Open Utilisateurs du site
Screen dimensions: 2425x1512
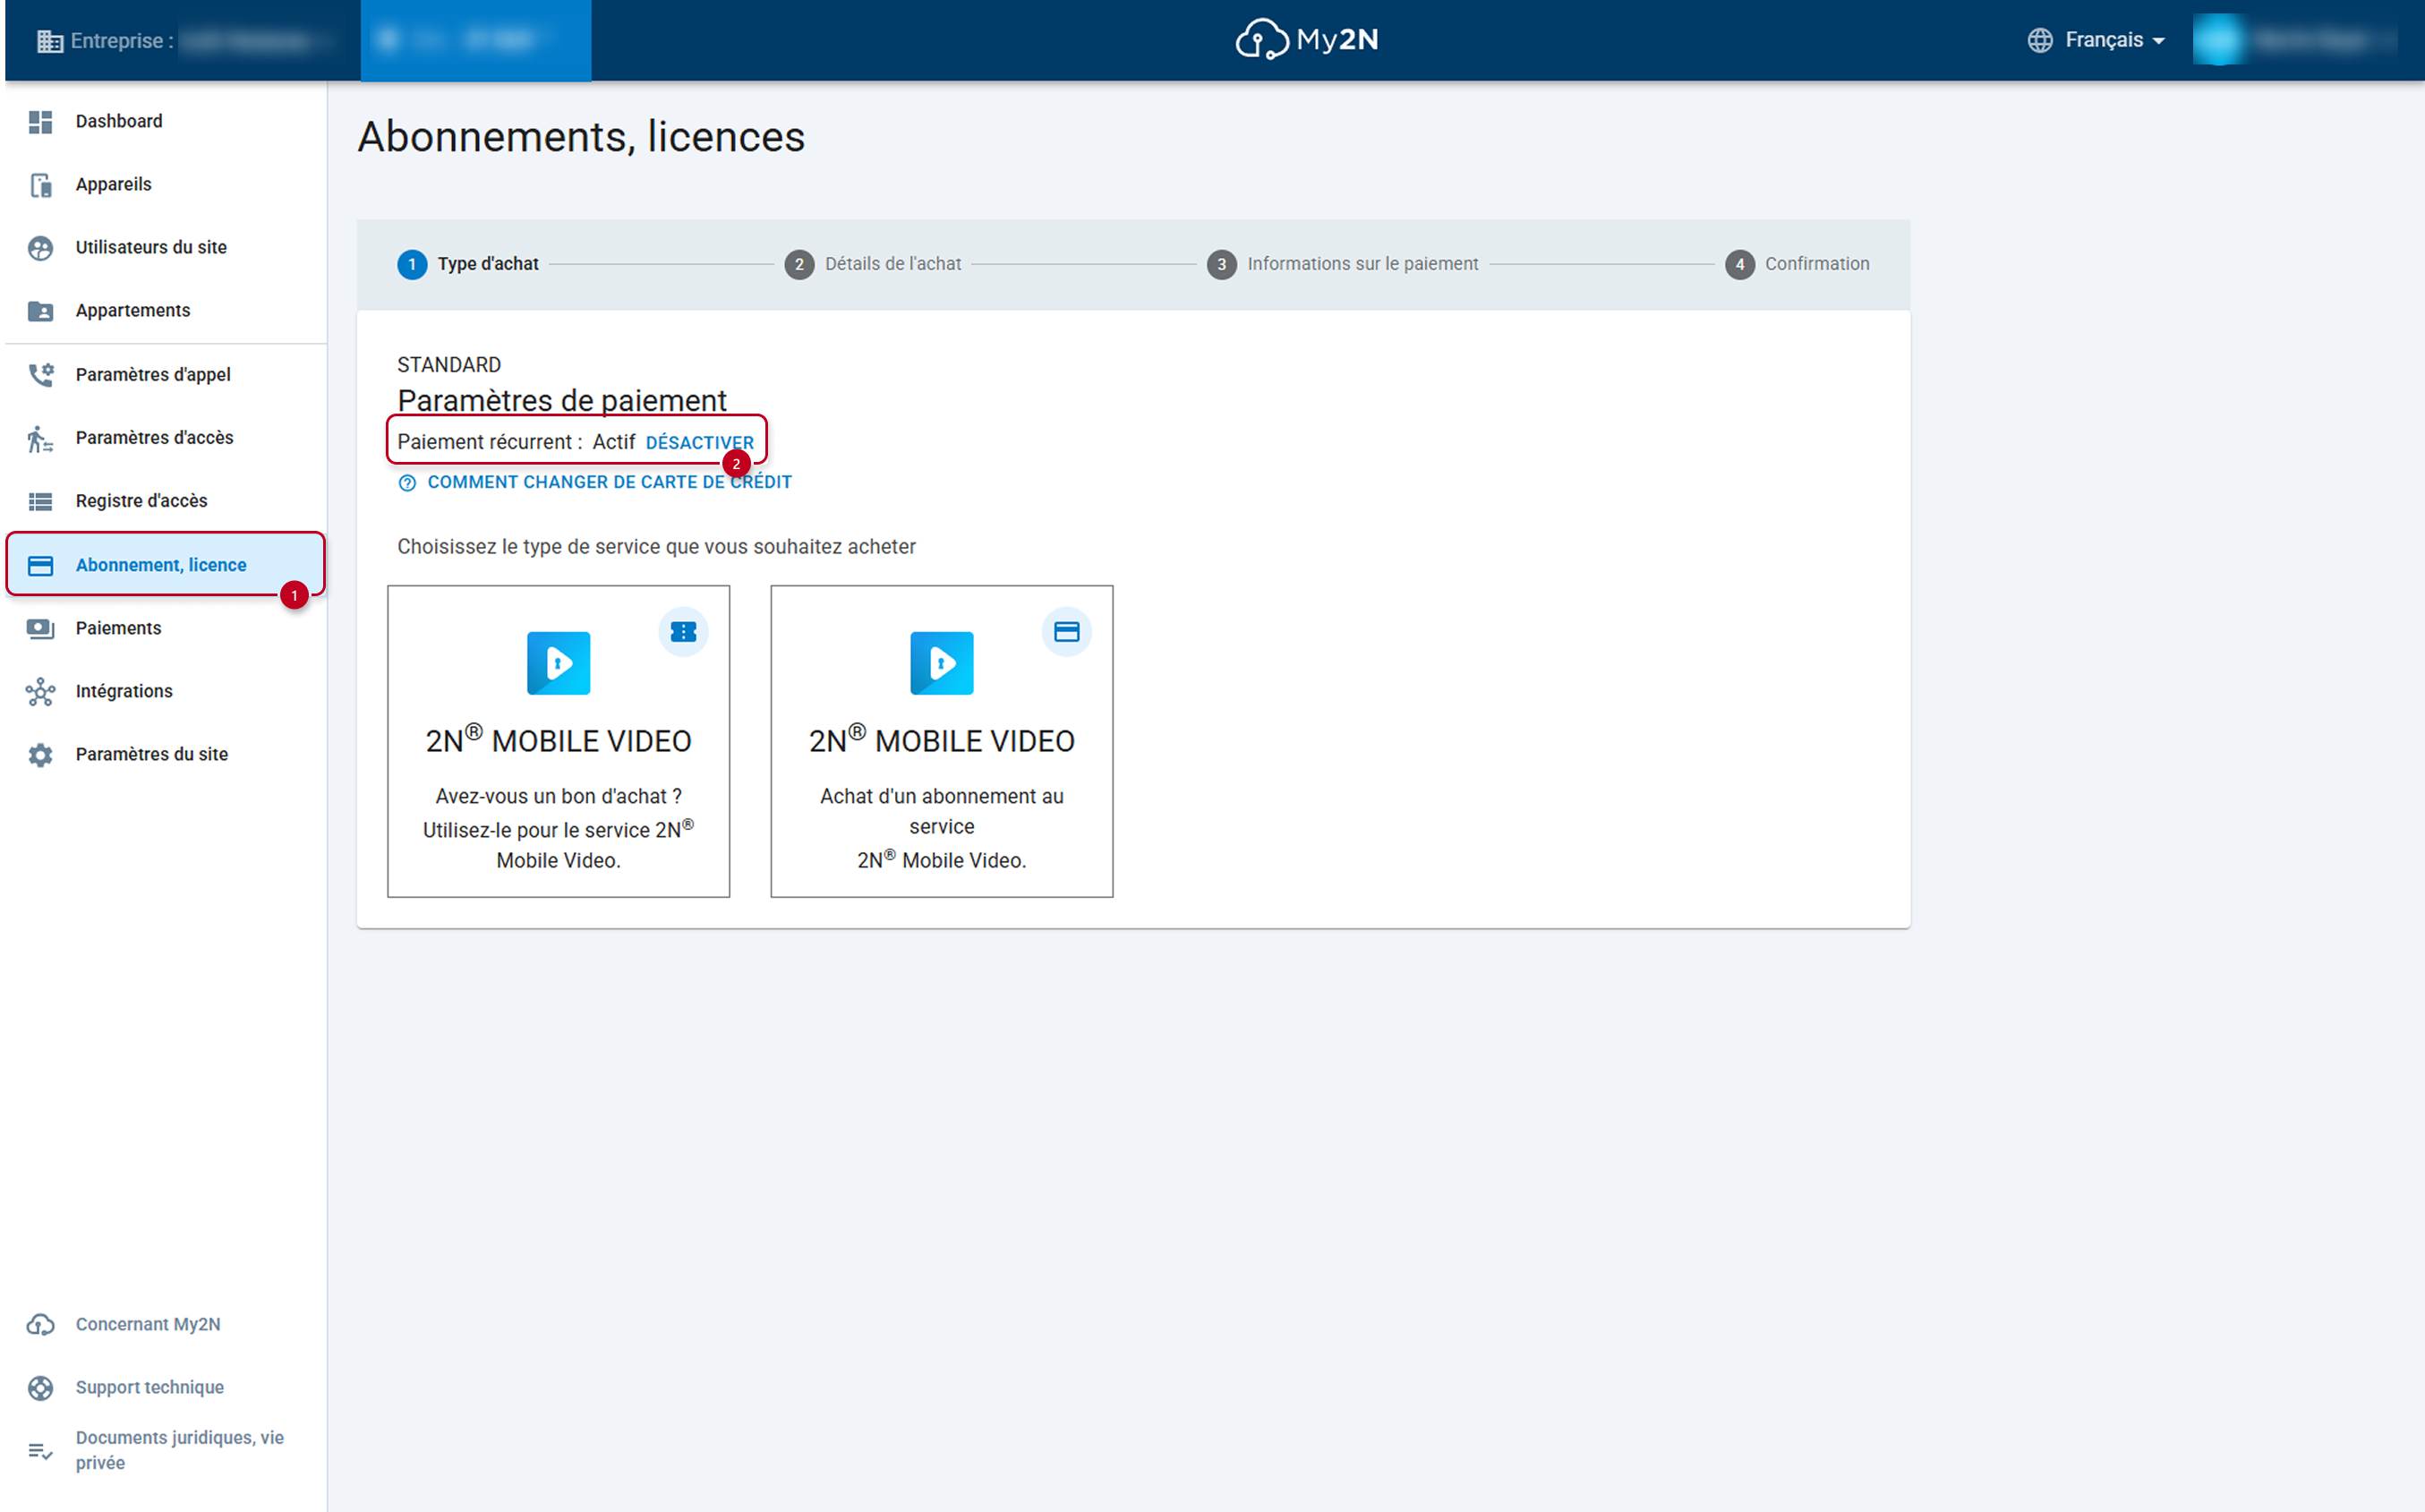(x=165, y=248)
